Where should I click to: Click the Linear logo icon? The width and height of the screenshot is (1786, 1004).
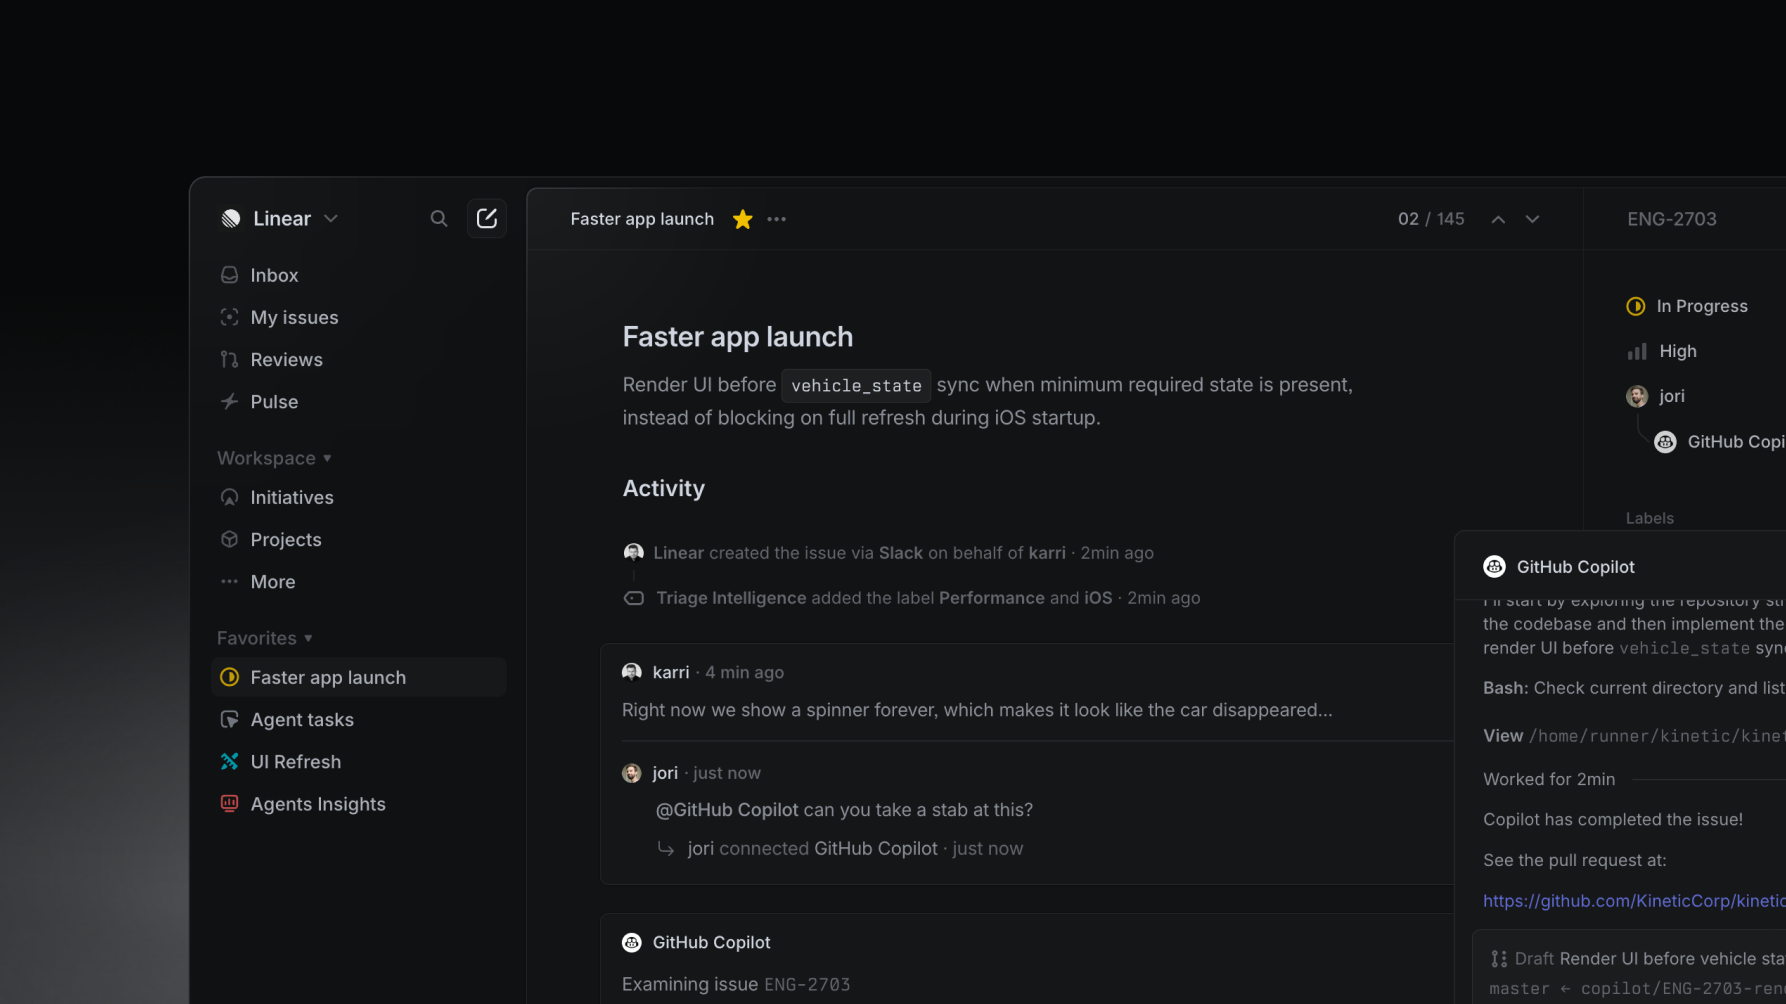tap(231, 219)
